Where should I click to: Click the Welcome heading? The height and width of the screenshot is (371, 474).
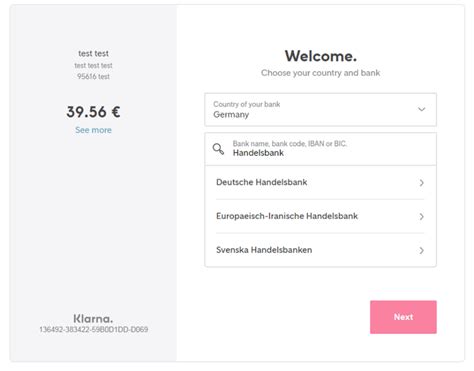click(321, 56)
